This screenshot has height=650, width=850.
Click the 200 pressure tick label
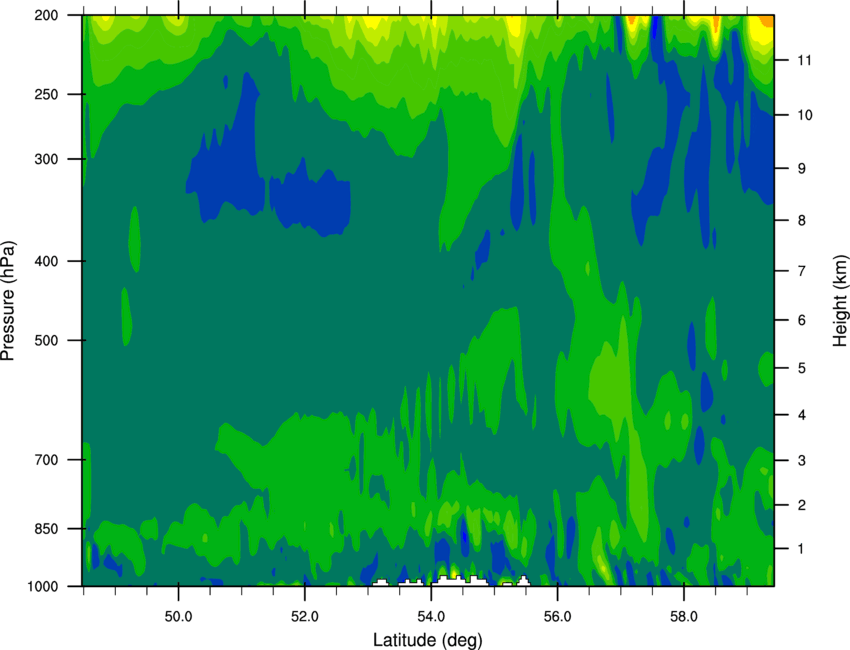(46, 15)
